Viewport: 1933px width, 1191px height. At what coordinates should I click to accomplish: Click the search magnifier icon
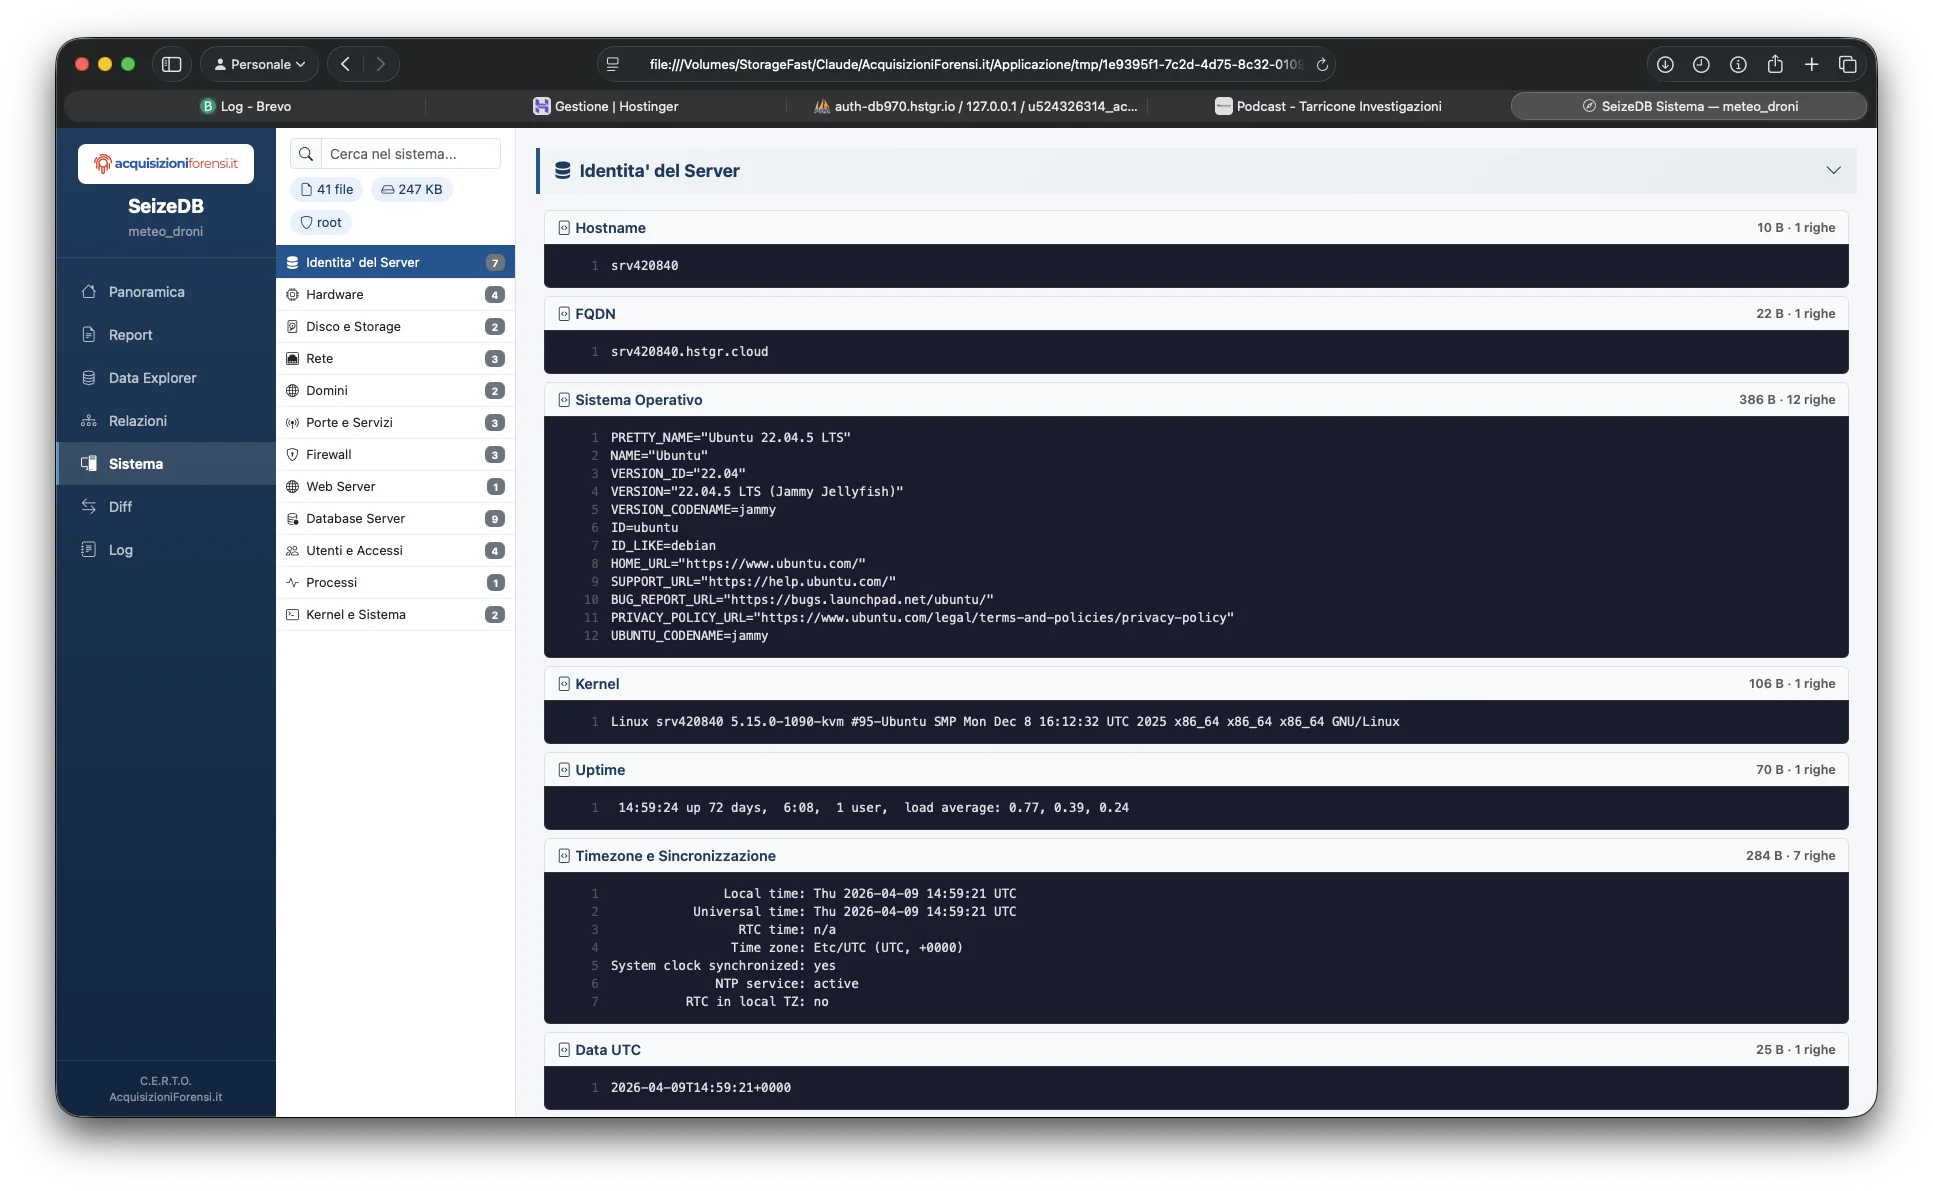tap(306, 154)
